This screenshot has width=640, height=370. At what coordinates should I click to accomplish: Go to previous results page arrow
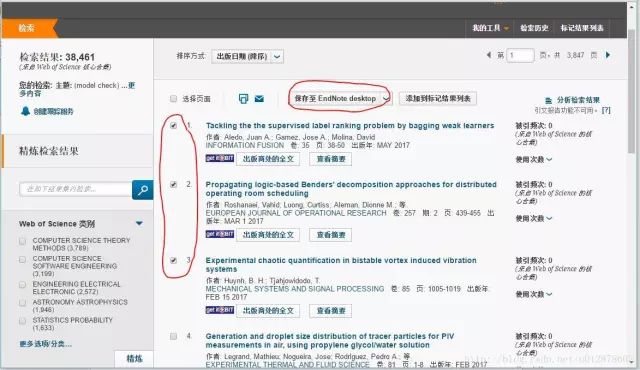pos(489,55)
